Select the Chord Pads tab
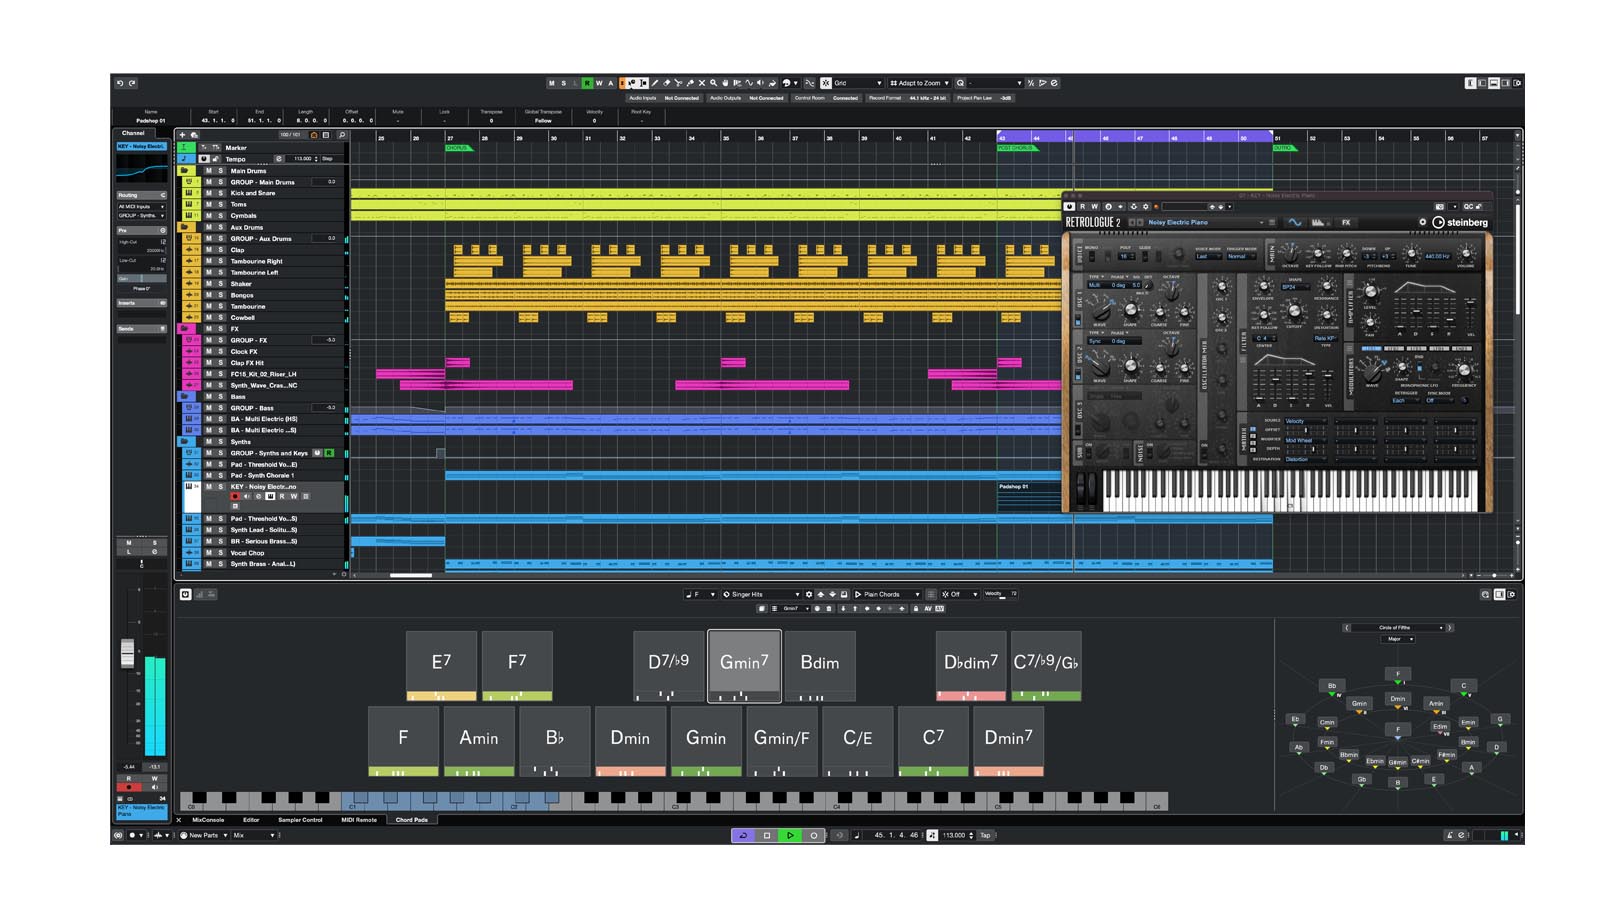 [x=411, y=820]
